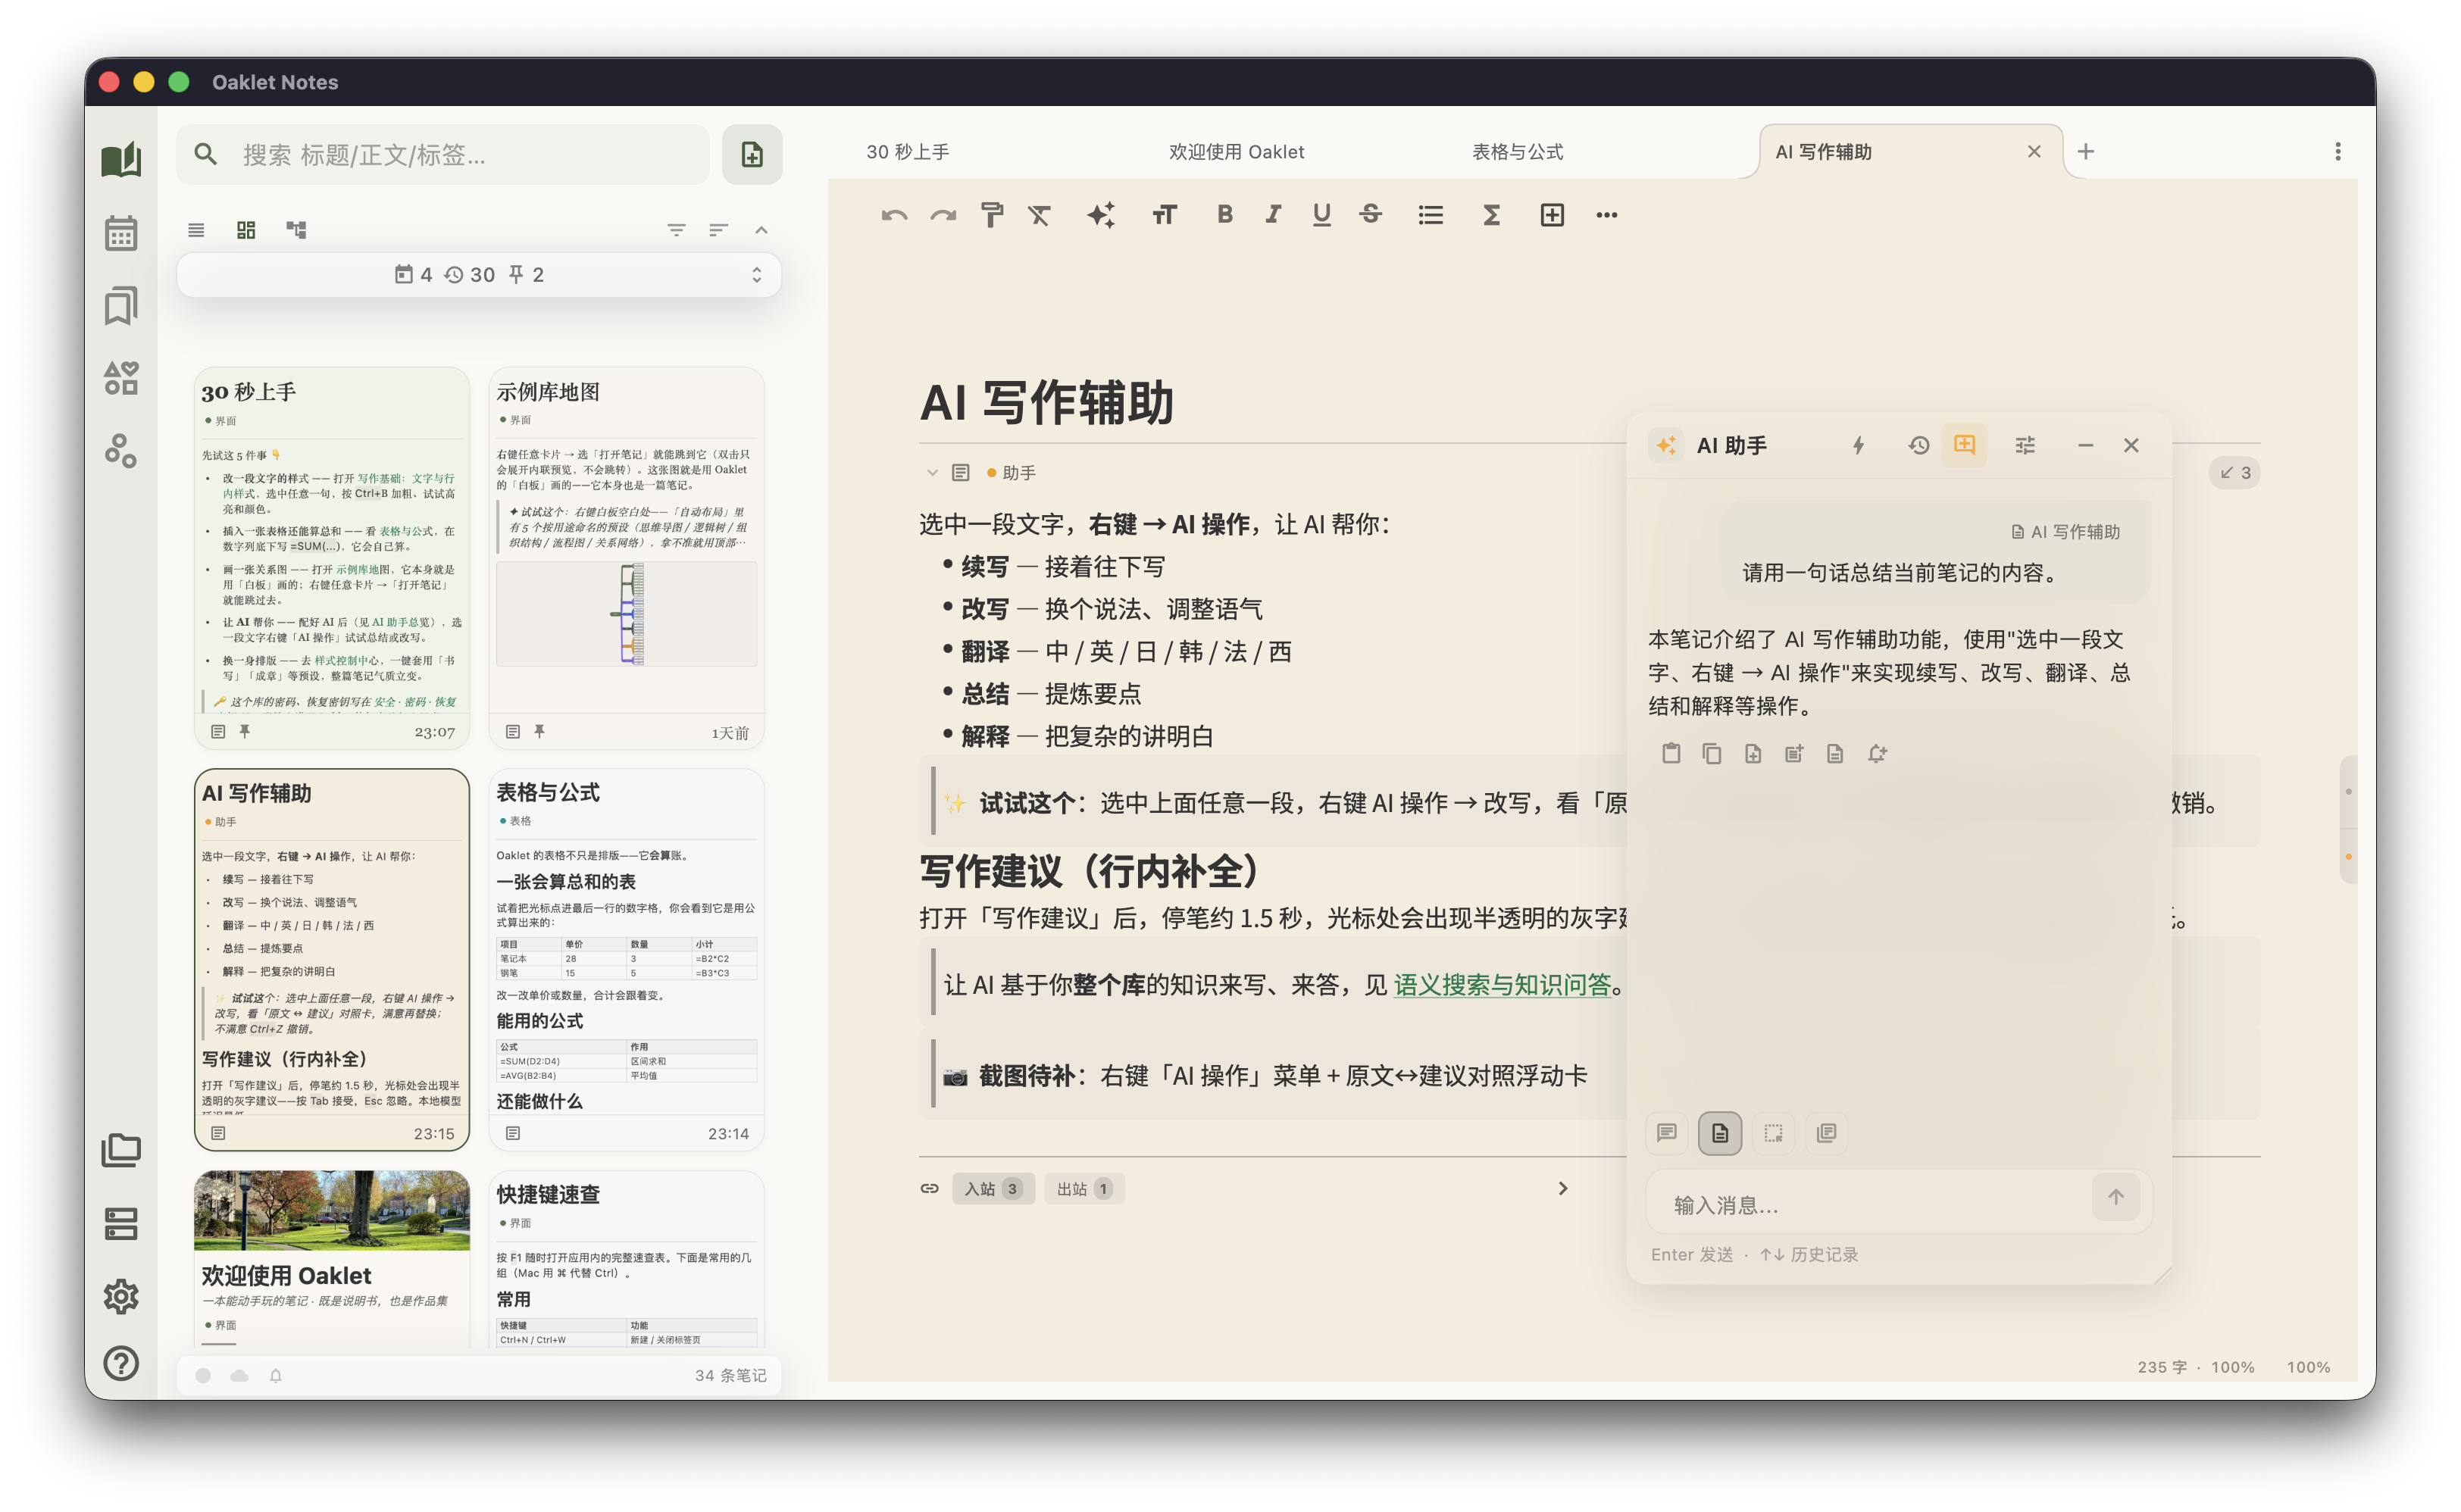
Task: Click the Undo arrow in editor toolbar
Action: 894,215
